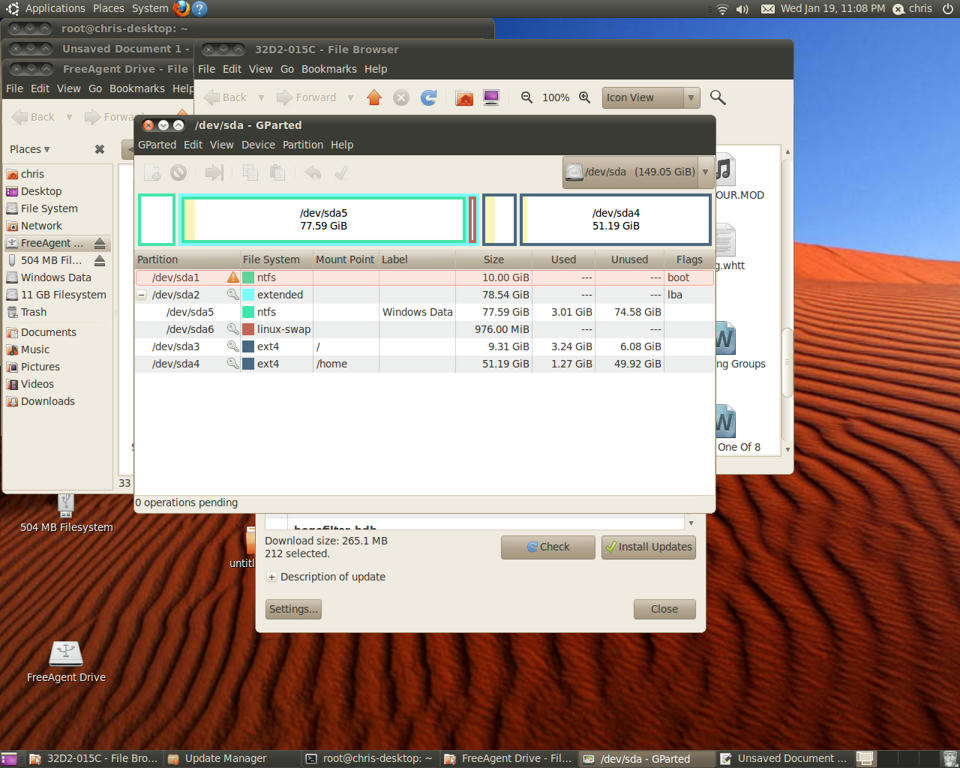Click the mail envelope in top panel

(768, 9)
